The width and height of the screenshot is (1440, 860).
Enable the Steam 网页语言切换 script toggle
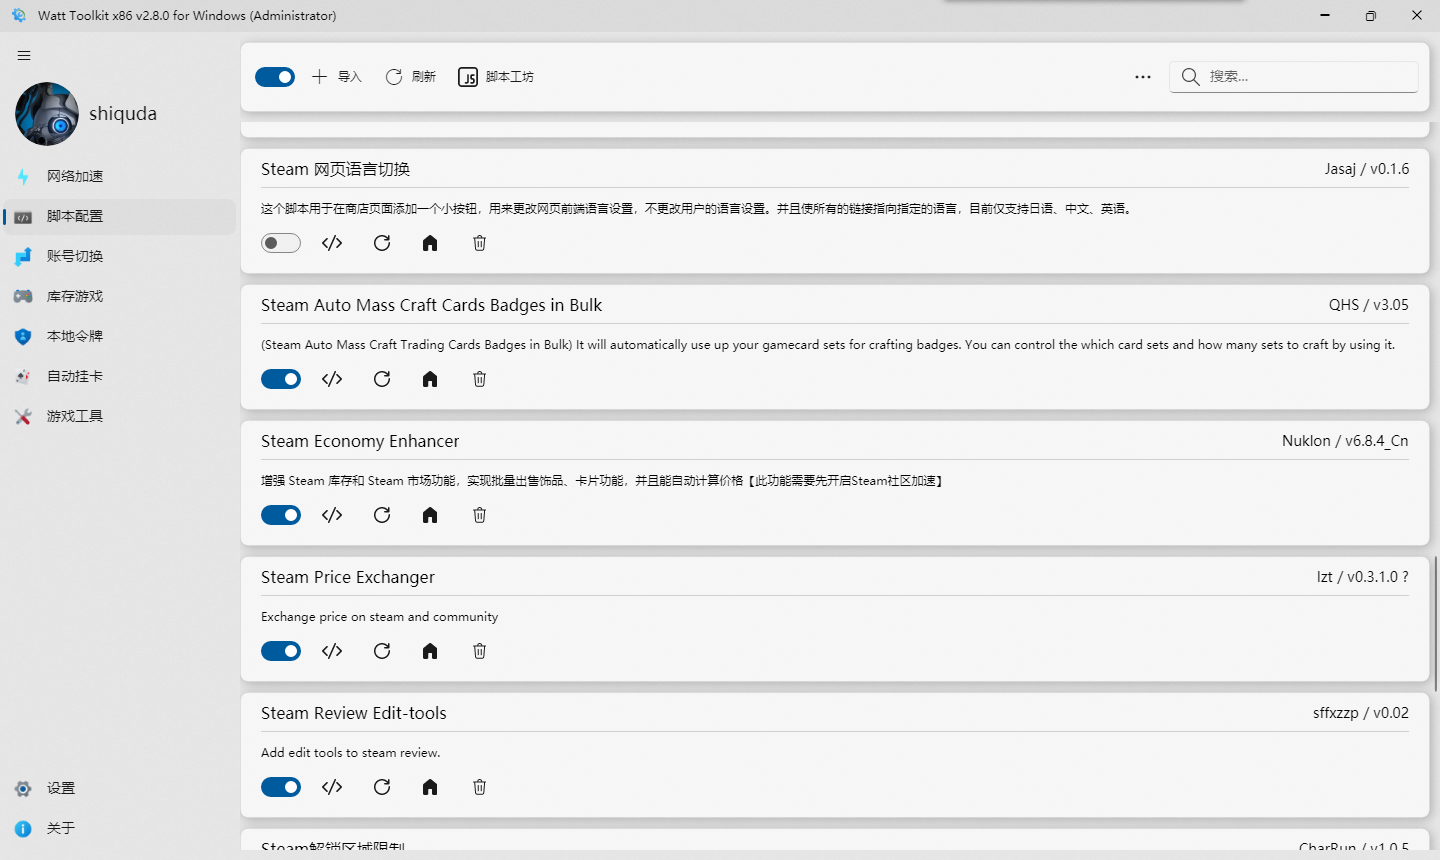[281, 243]
